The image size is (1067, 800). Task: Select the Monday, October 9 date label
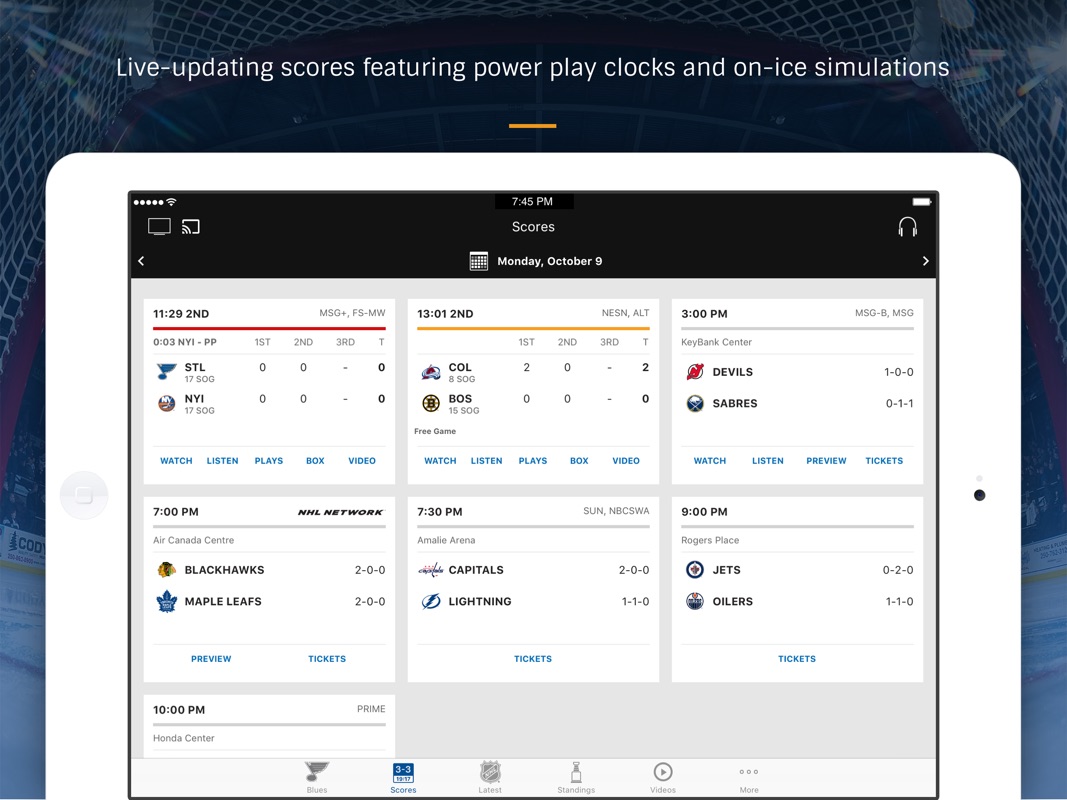click(x=550, y=261)
